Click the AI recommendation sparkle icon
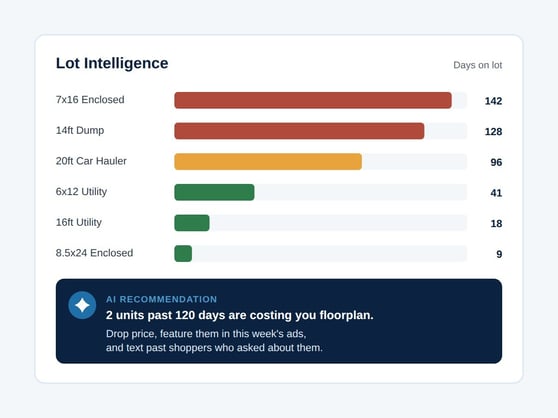 tap(82, 305)
